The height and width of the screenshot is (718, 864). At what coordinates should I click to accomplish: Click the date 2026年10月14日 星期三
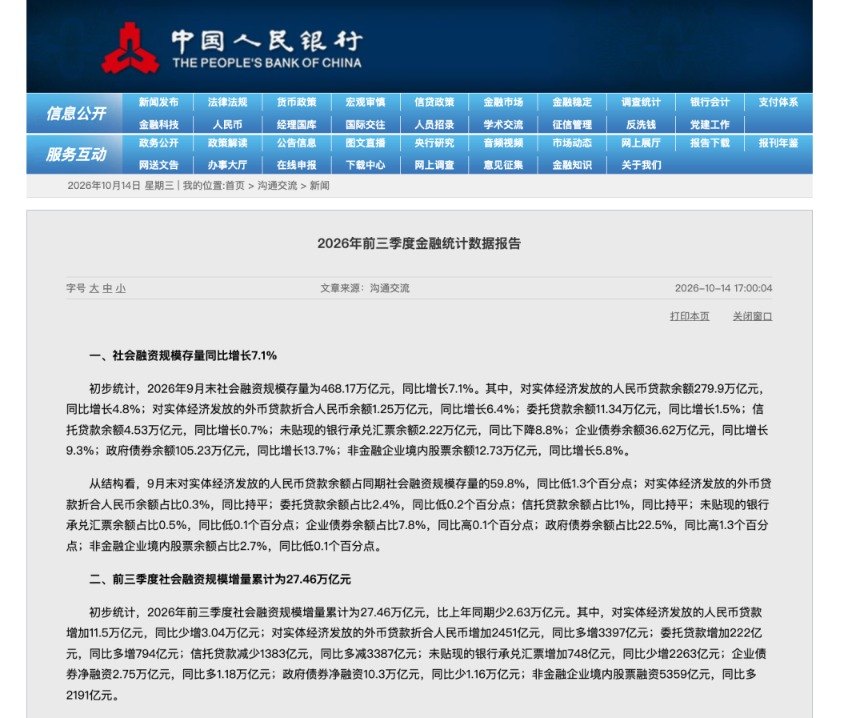click(121, 186)
